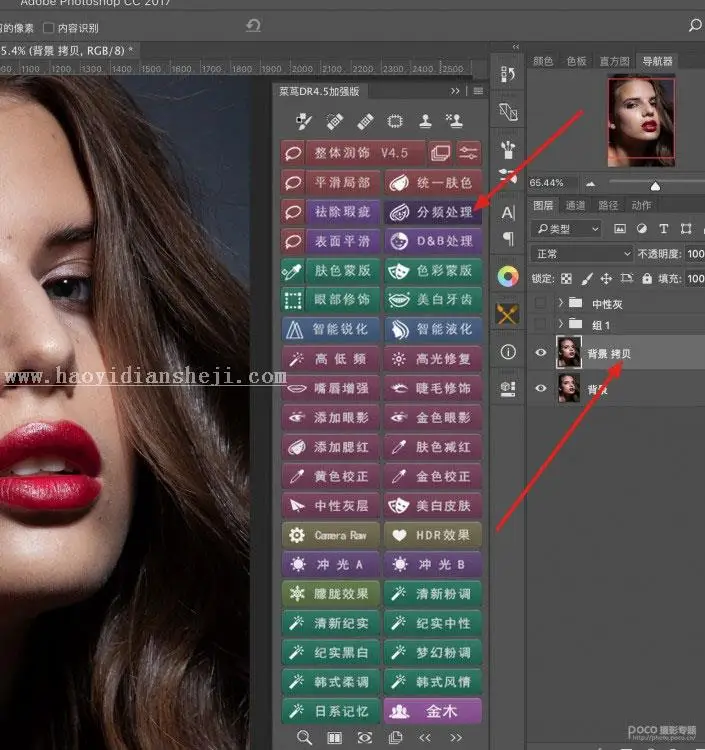This screenshot has width=705, height=750.
Task: Open the History panel icon in the dock
Action: click(x=508, y=75)
